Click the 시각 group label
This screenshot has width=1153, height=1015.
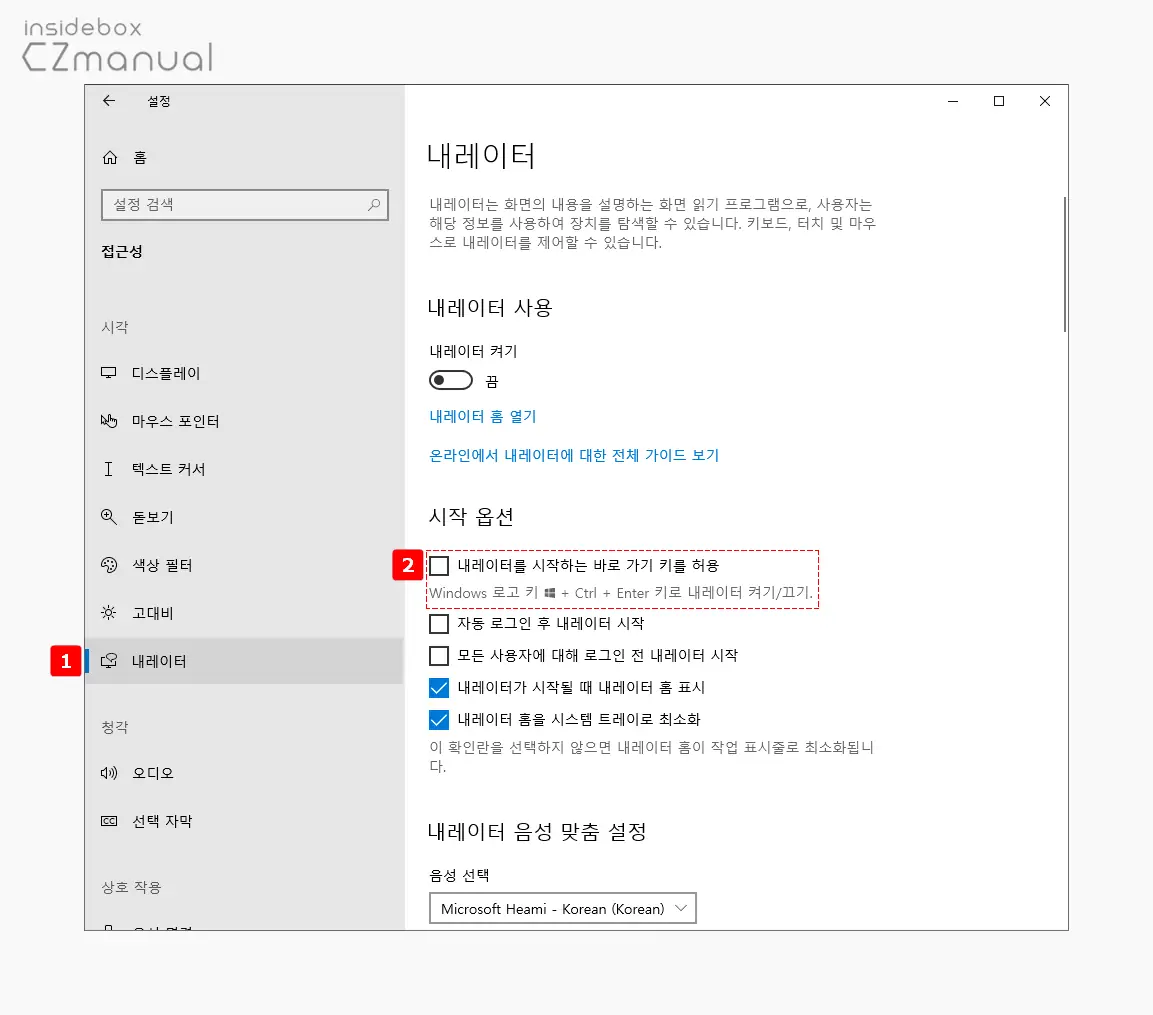coord(115,327)
